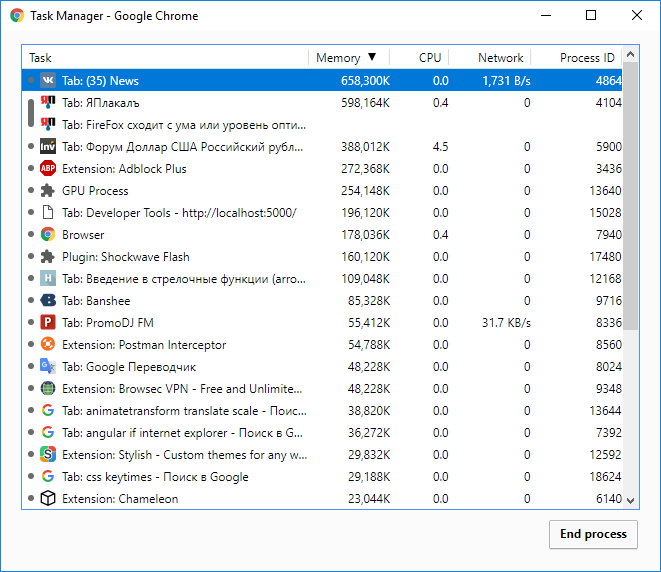661x572 pixels.
Task: Click the Chameleon extension cube icon
Action: 48,498
